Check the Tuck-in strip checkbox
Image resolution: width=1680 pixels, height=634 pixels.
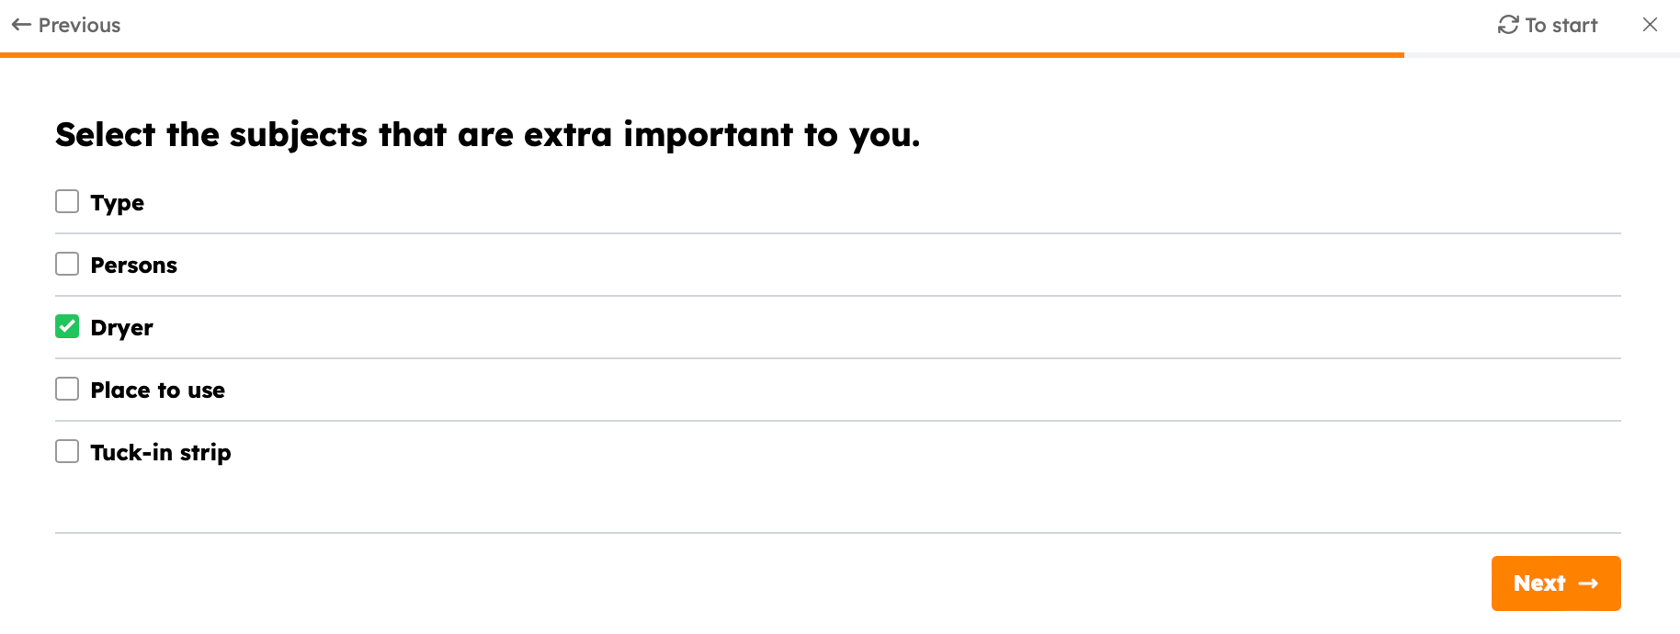[x=67, y=451]
